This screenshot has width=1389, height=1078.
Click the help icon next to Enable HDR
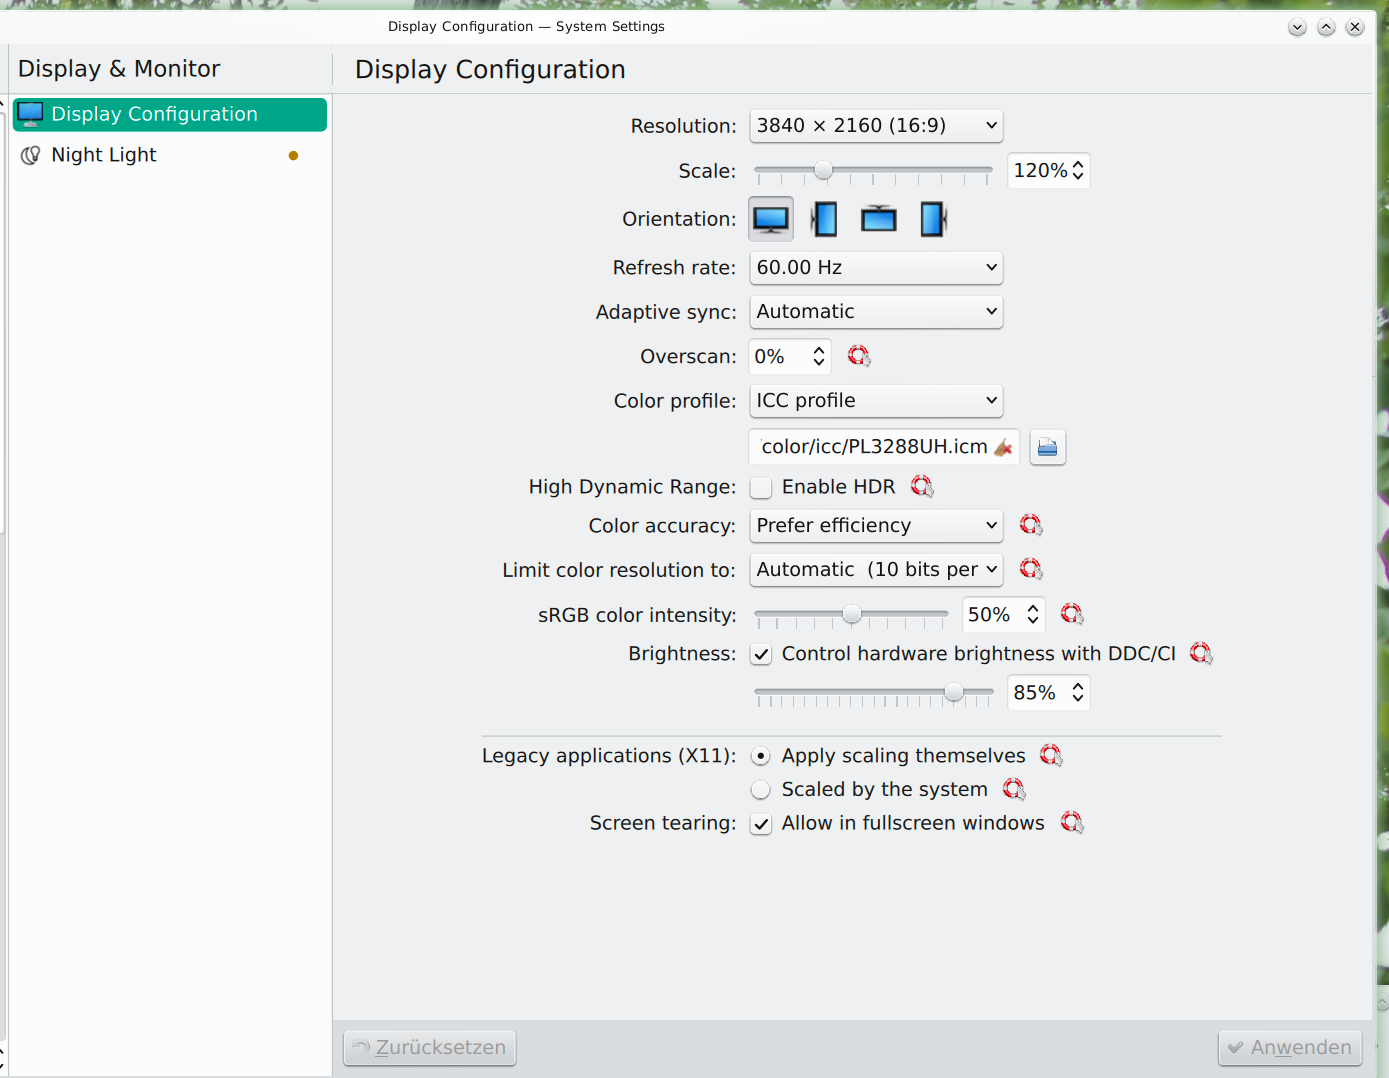point(922,487)
